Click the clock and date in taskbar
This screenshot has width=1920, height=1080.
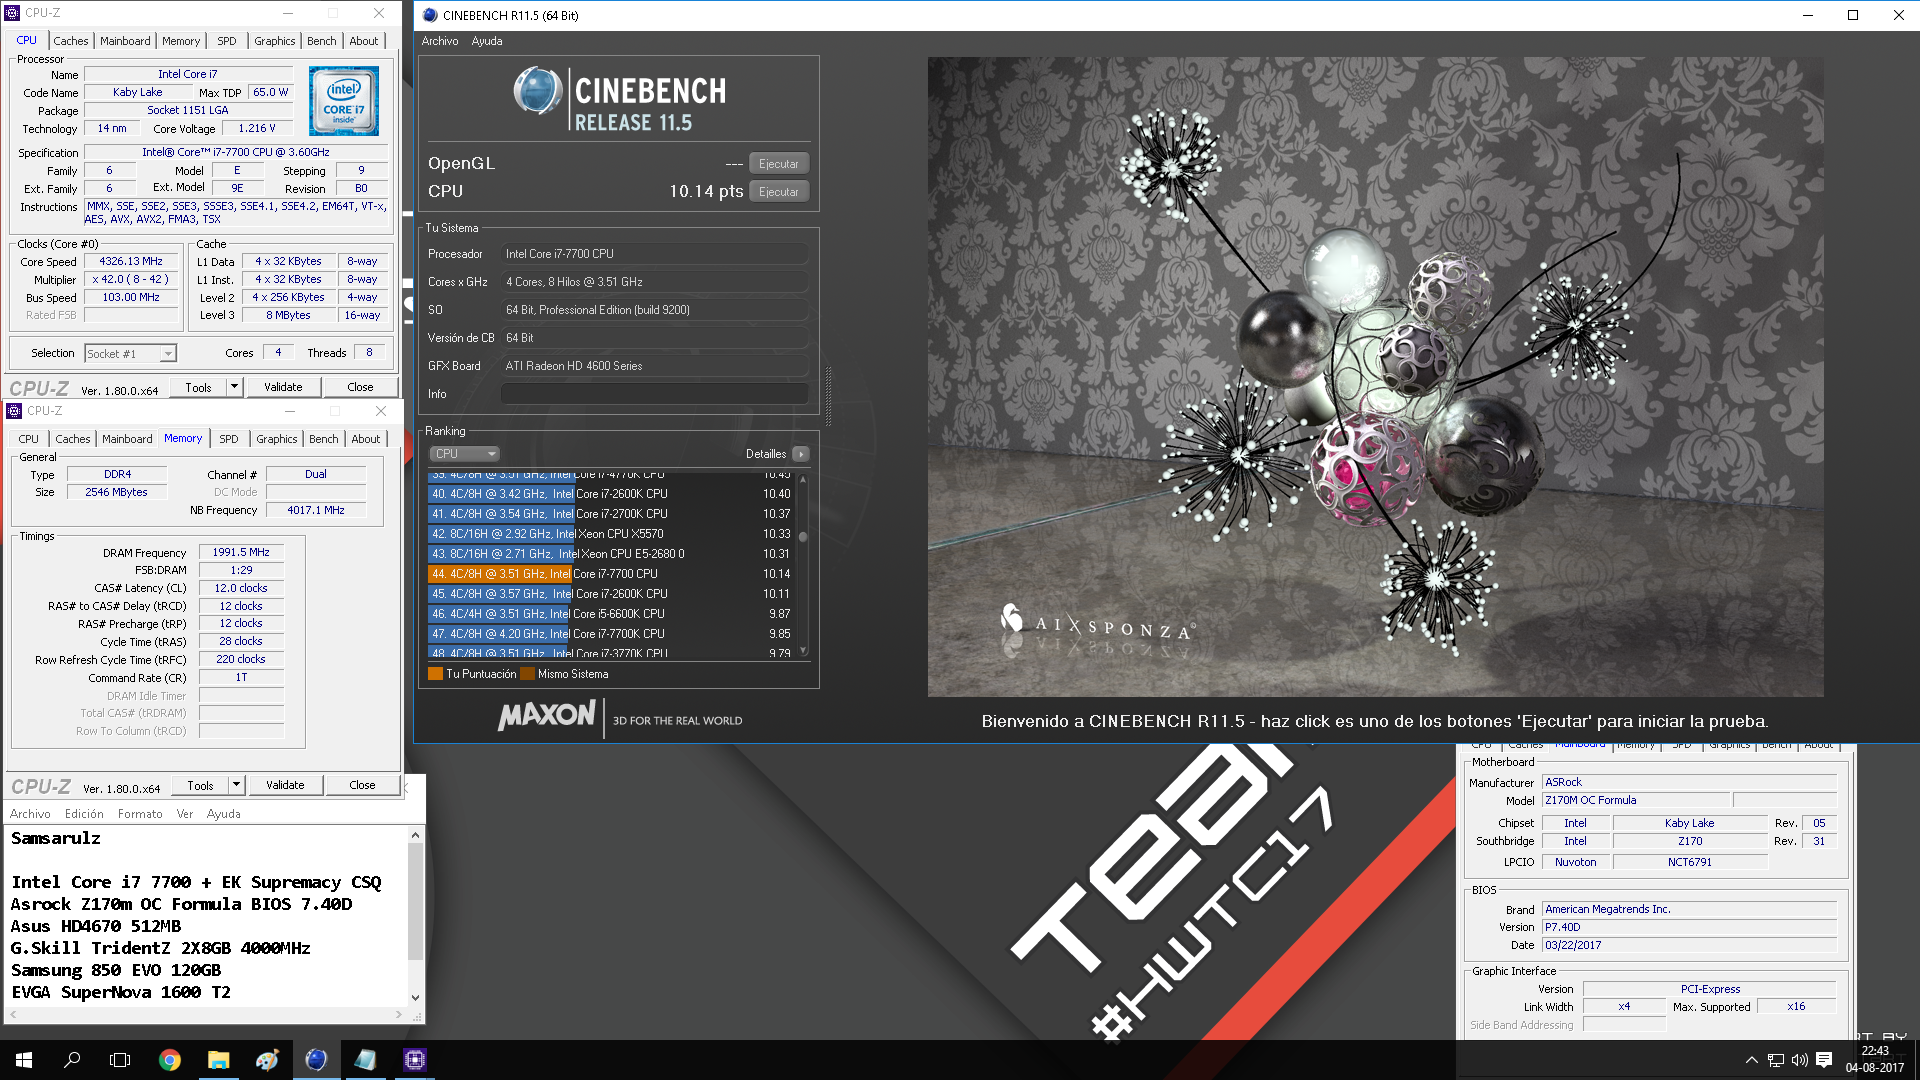1874,1060
